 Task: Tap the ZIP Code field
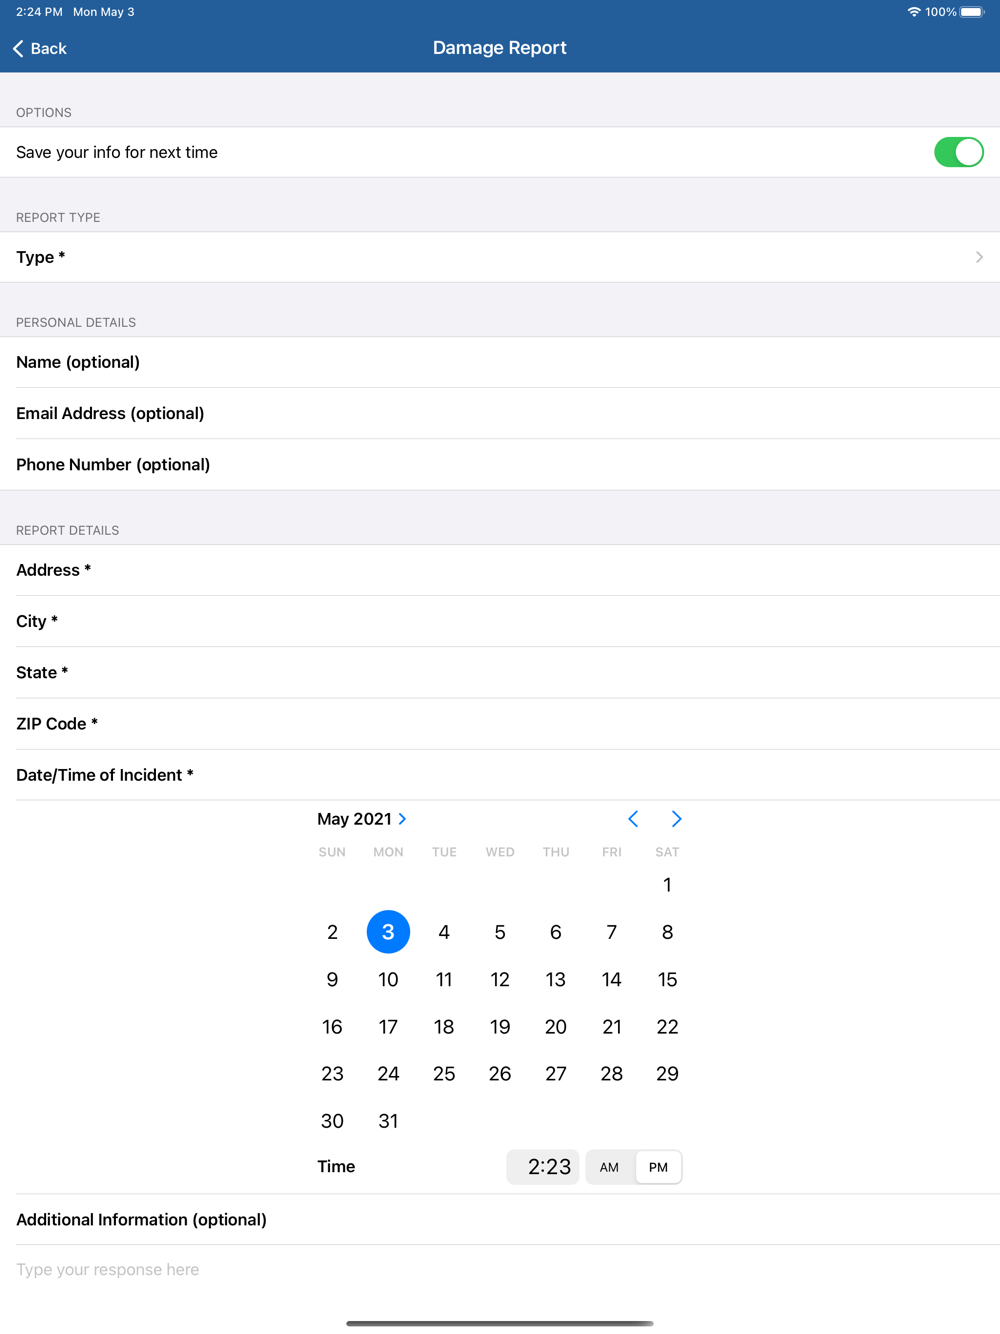tap(500, 724)
